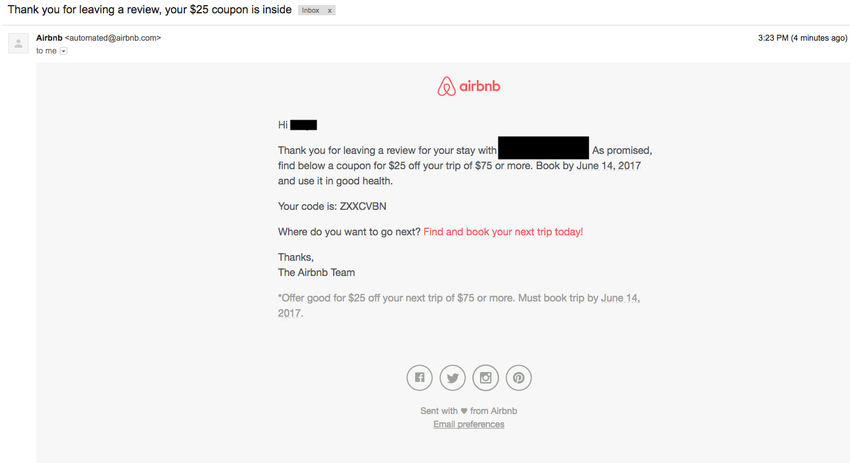
Task: Click the offer terms fine print paragraph
Action: 459,306
